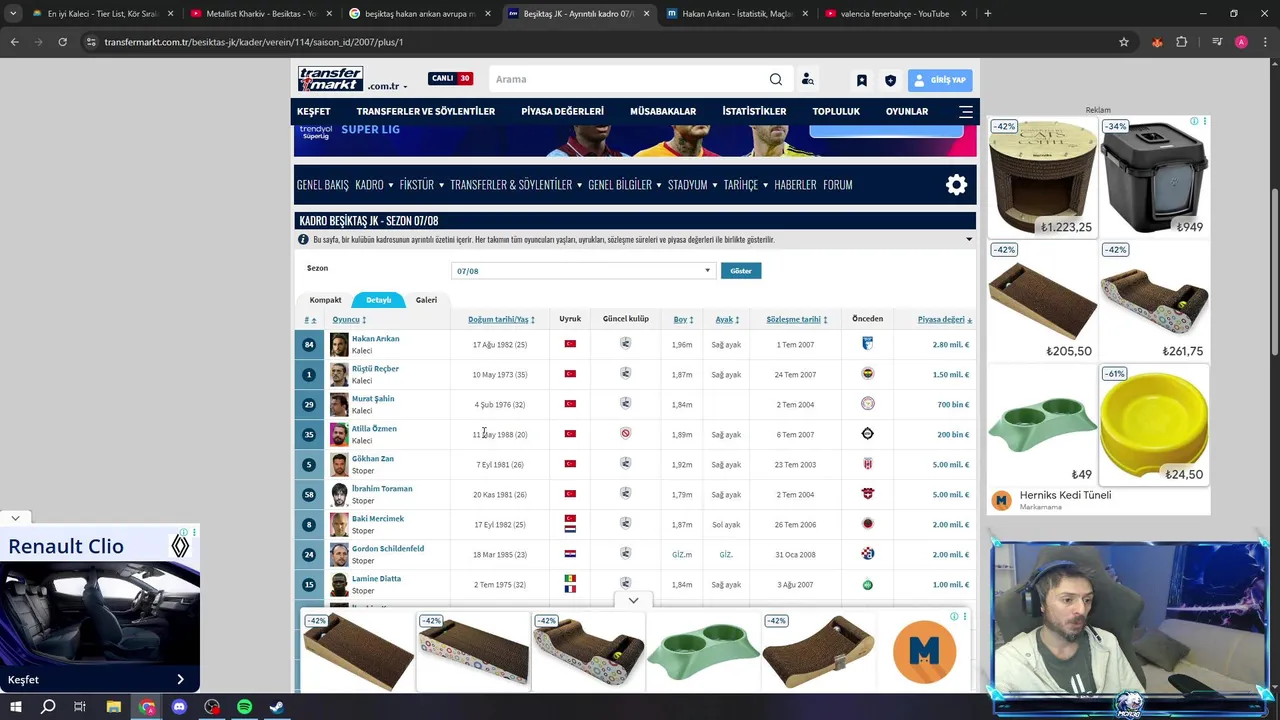Sort by Boy column
Screen dimensions: 1280x720
pyautogui.click(x=683, y=319)
